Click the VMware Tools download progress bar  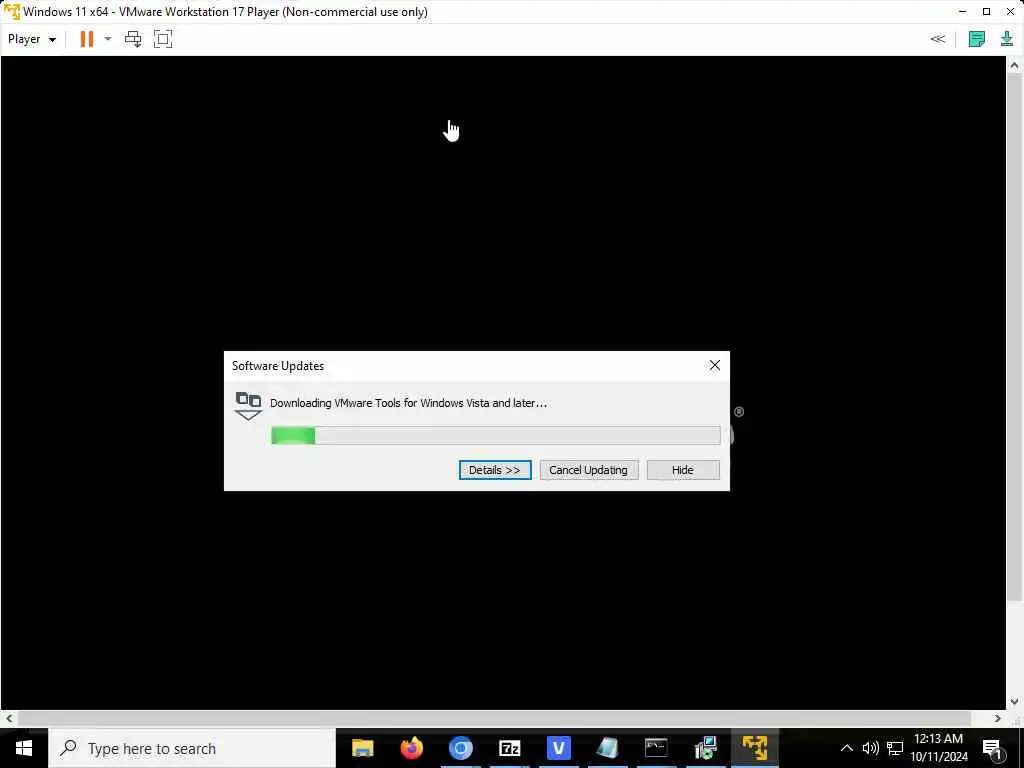496,436
